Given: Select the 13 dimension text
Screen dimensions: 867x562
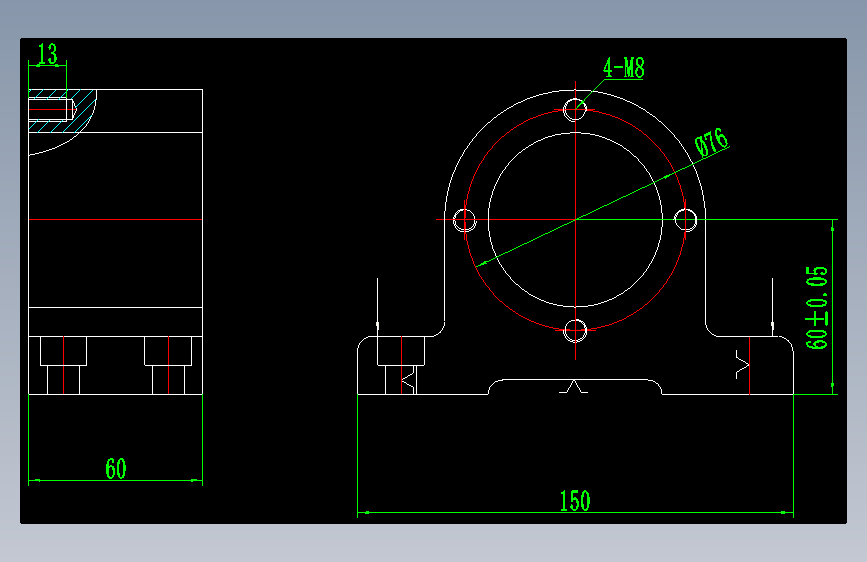Looking at the screenshot, I should pyautogui.click(x=48, y=54).
